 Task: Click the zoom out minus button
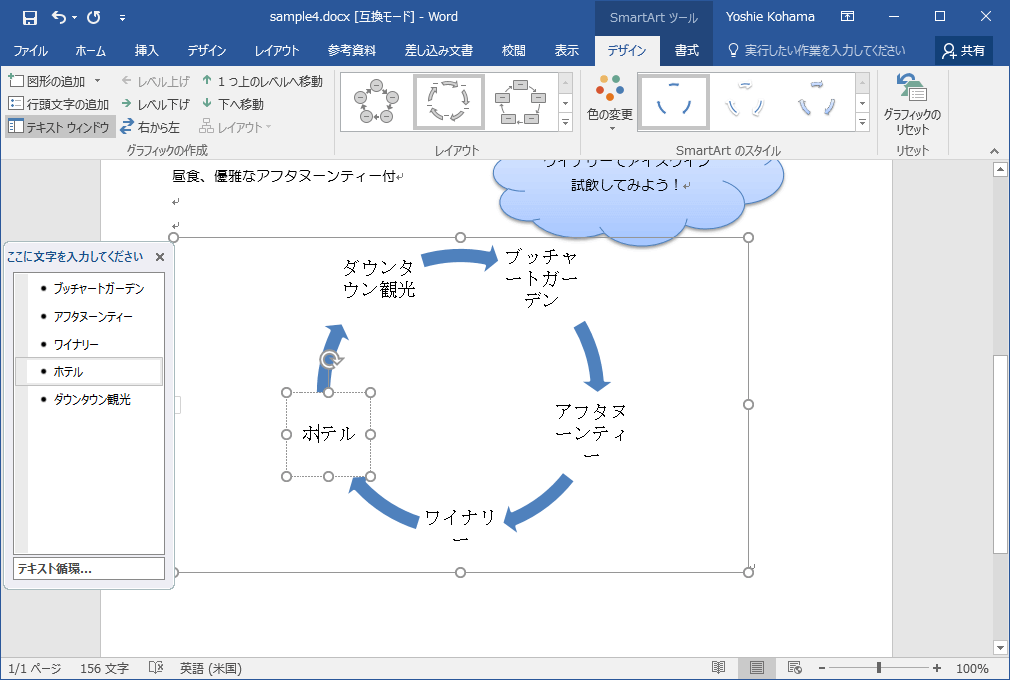point(822,668)
